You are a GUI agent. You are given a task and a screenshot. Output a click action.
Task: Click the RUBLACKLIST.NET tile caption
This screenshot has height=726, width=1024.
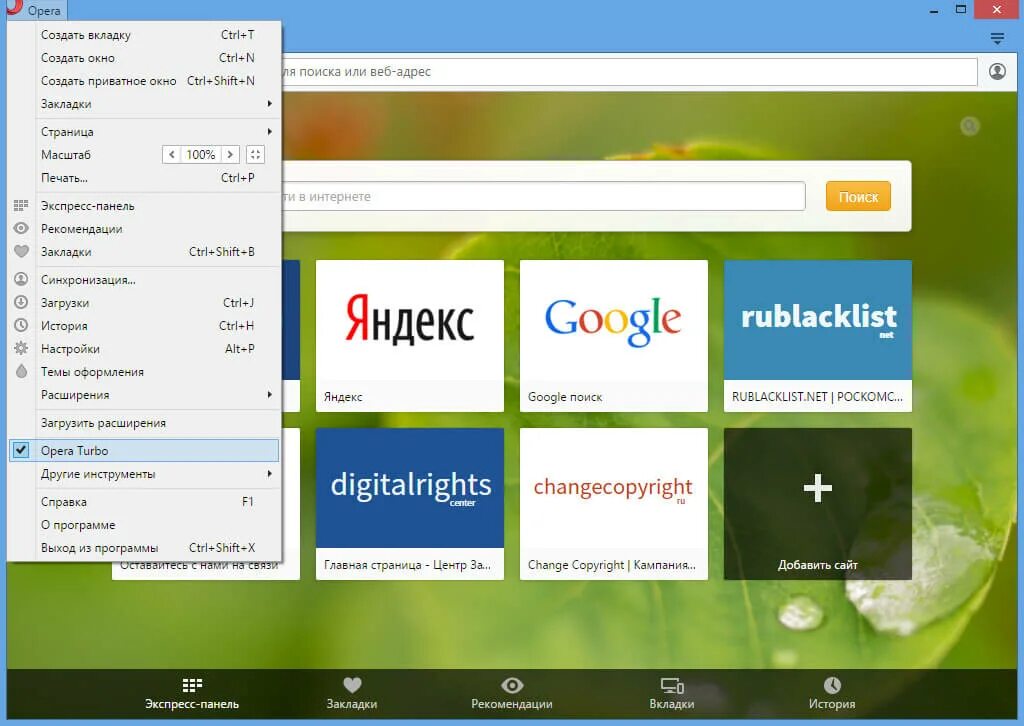coord(817,397)
